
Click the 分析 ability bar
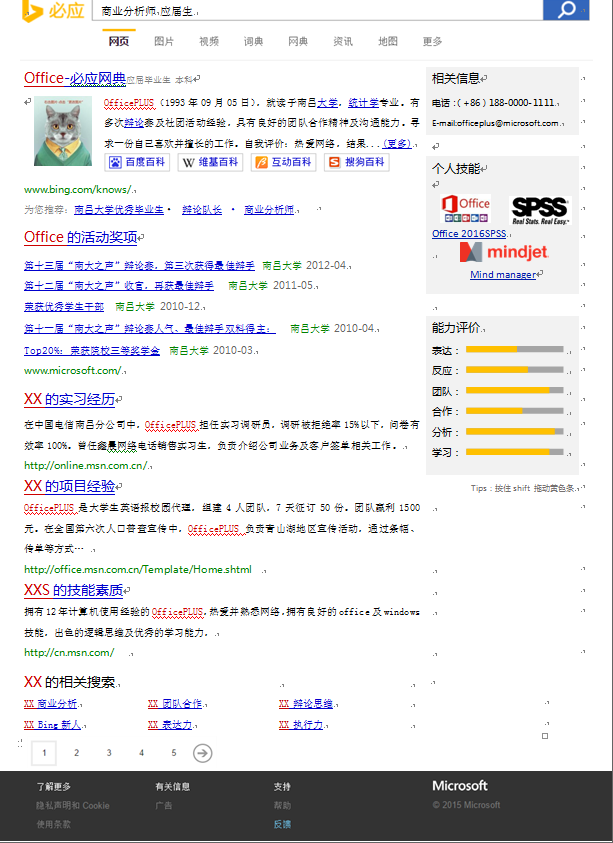pos(515,432)
